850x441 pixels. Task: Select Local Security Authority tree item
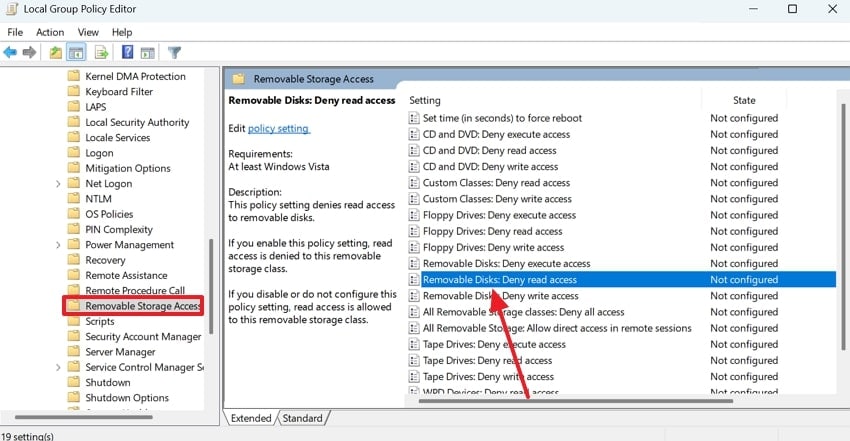pos(137,122)
